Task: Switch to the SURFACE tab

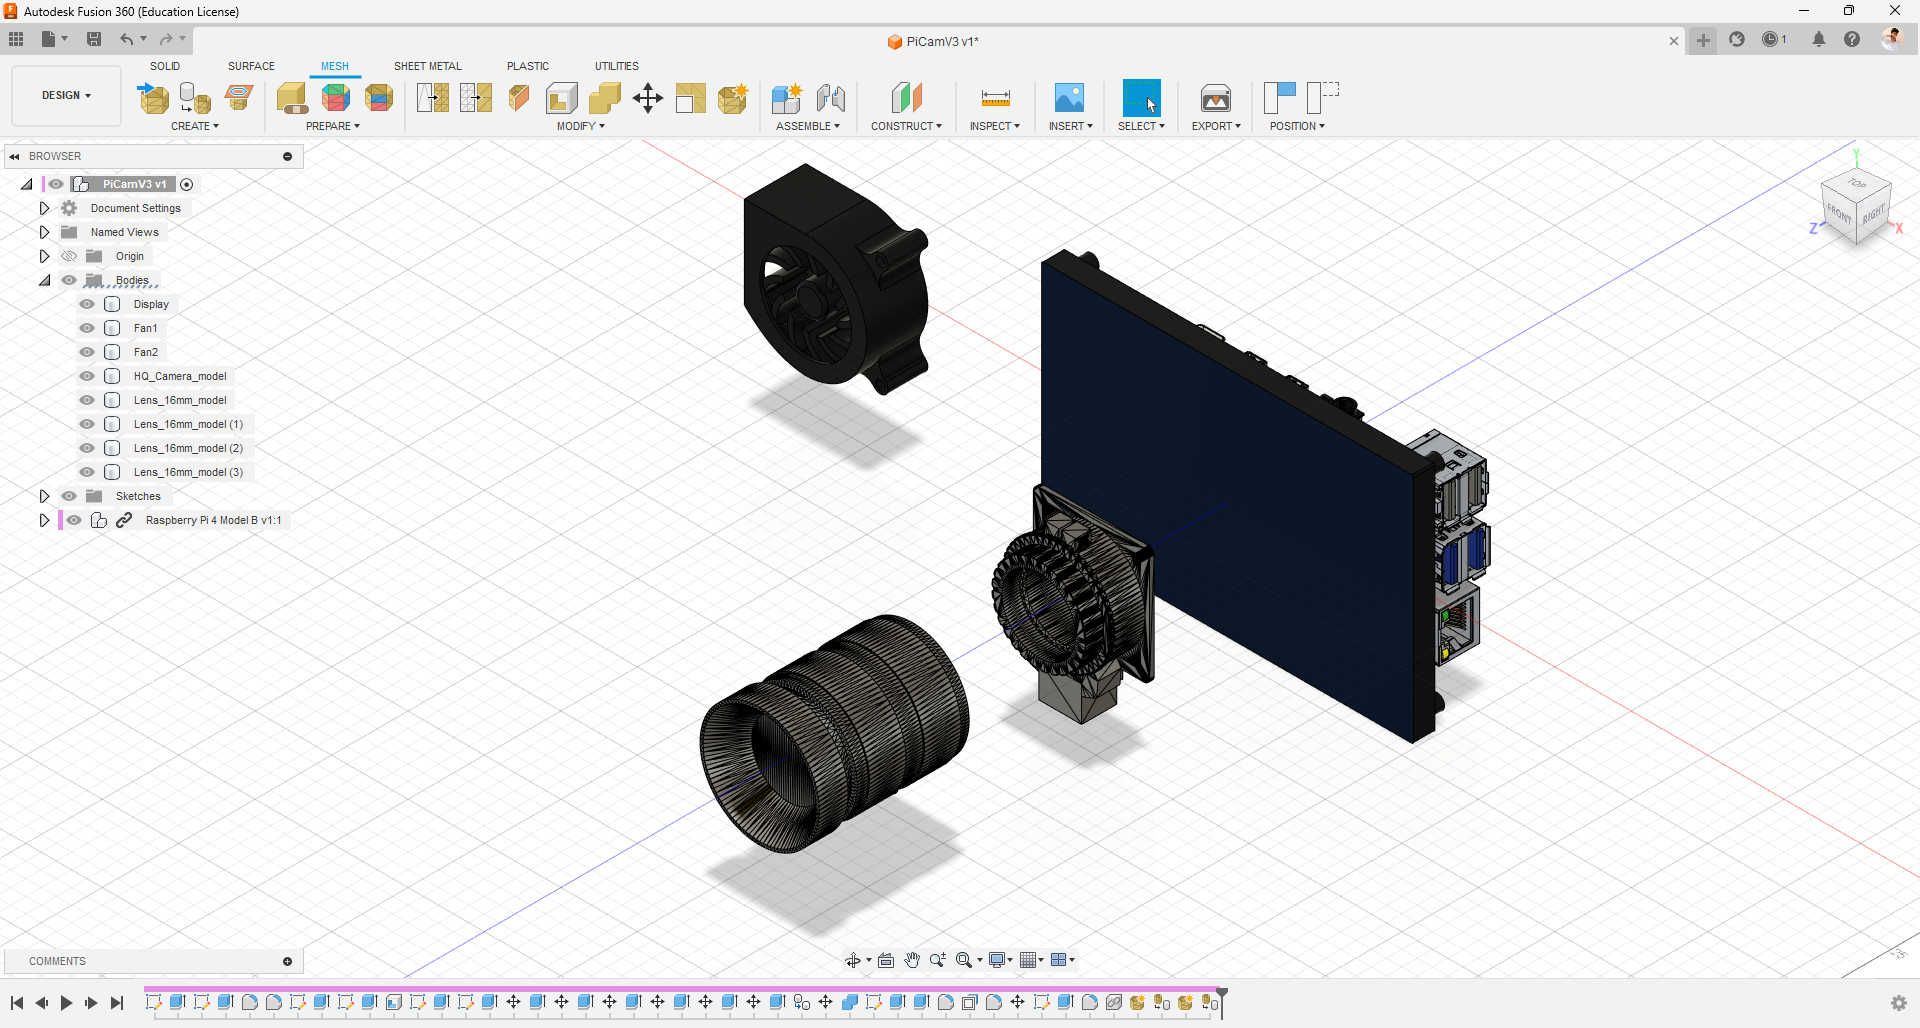Action: (251, 66)
